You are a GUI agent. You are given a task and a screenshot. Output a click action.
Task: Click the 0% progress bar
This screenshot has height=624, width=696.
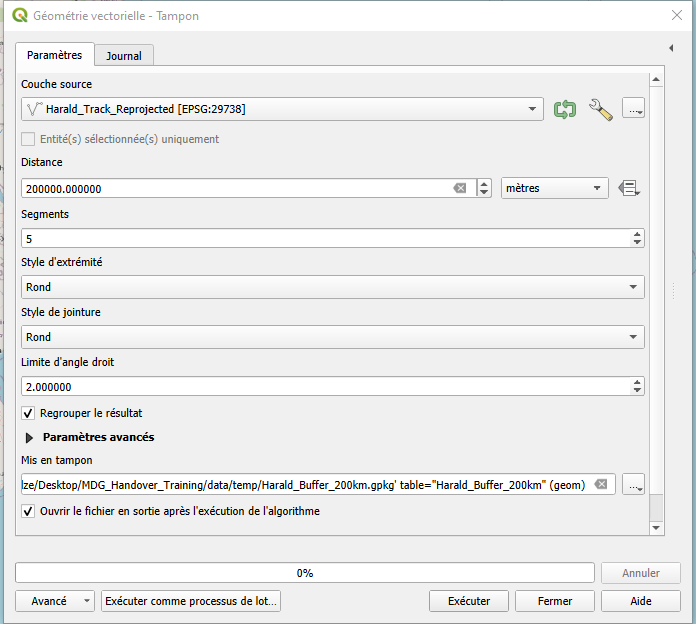pos(305,573)
